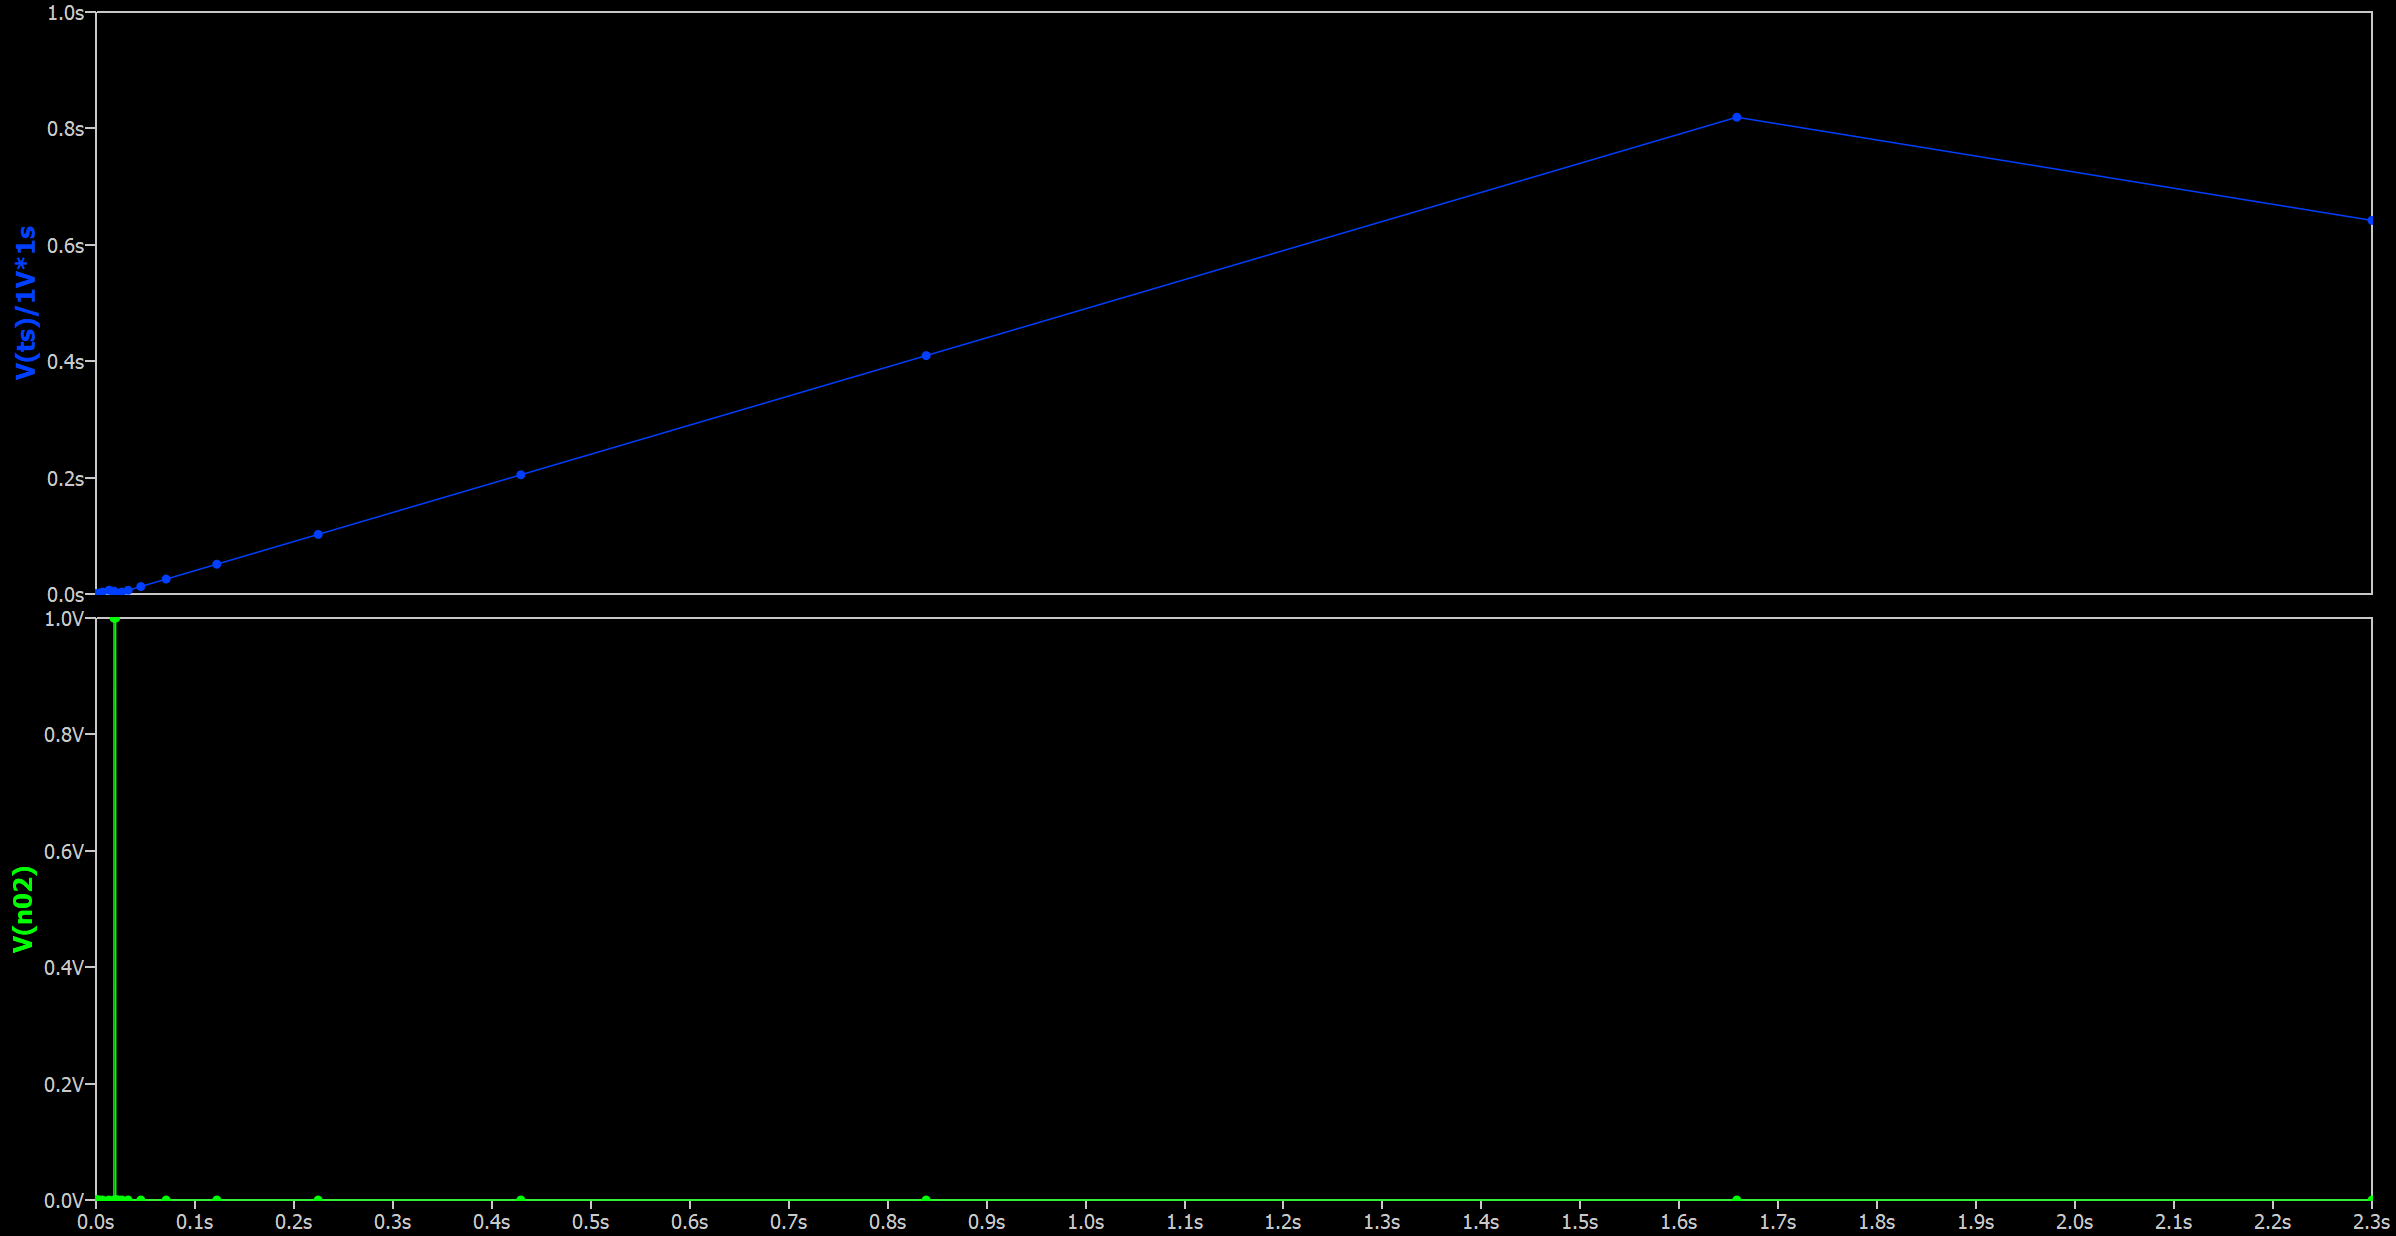This screenshot has width=2396, height=1236.
Task: Click green marker near 1.66s on bottom plot
Action: click(1736, 1199)
